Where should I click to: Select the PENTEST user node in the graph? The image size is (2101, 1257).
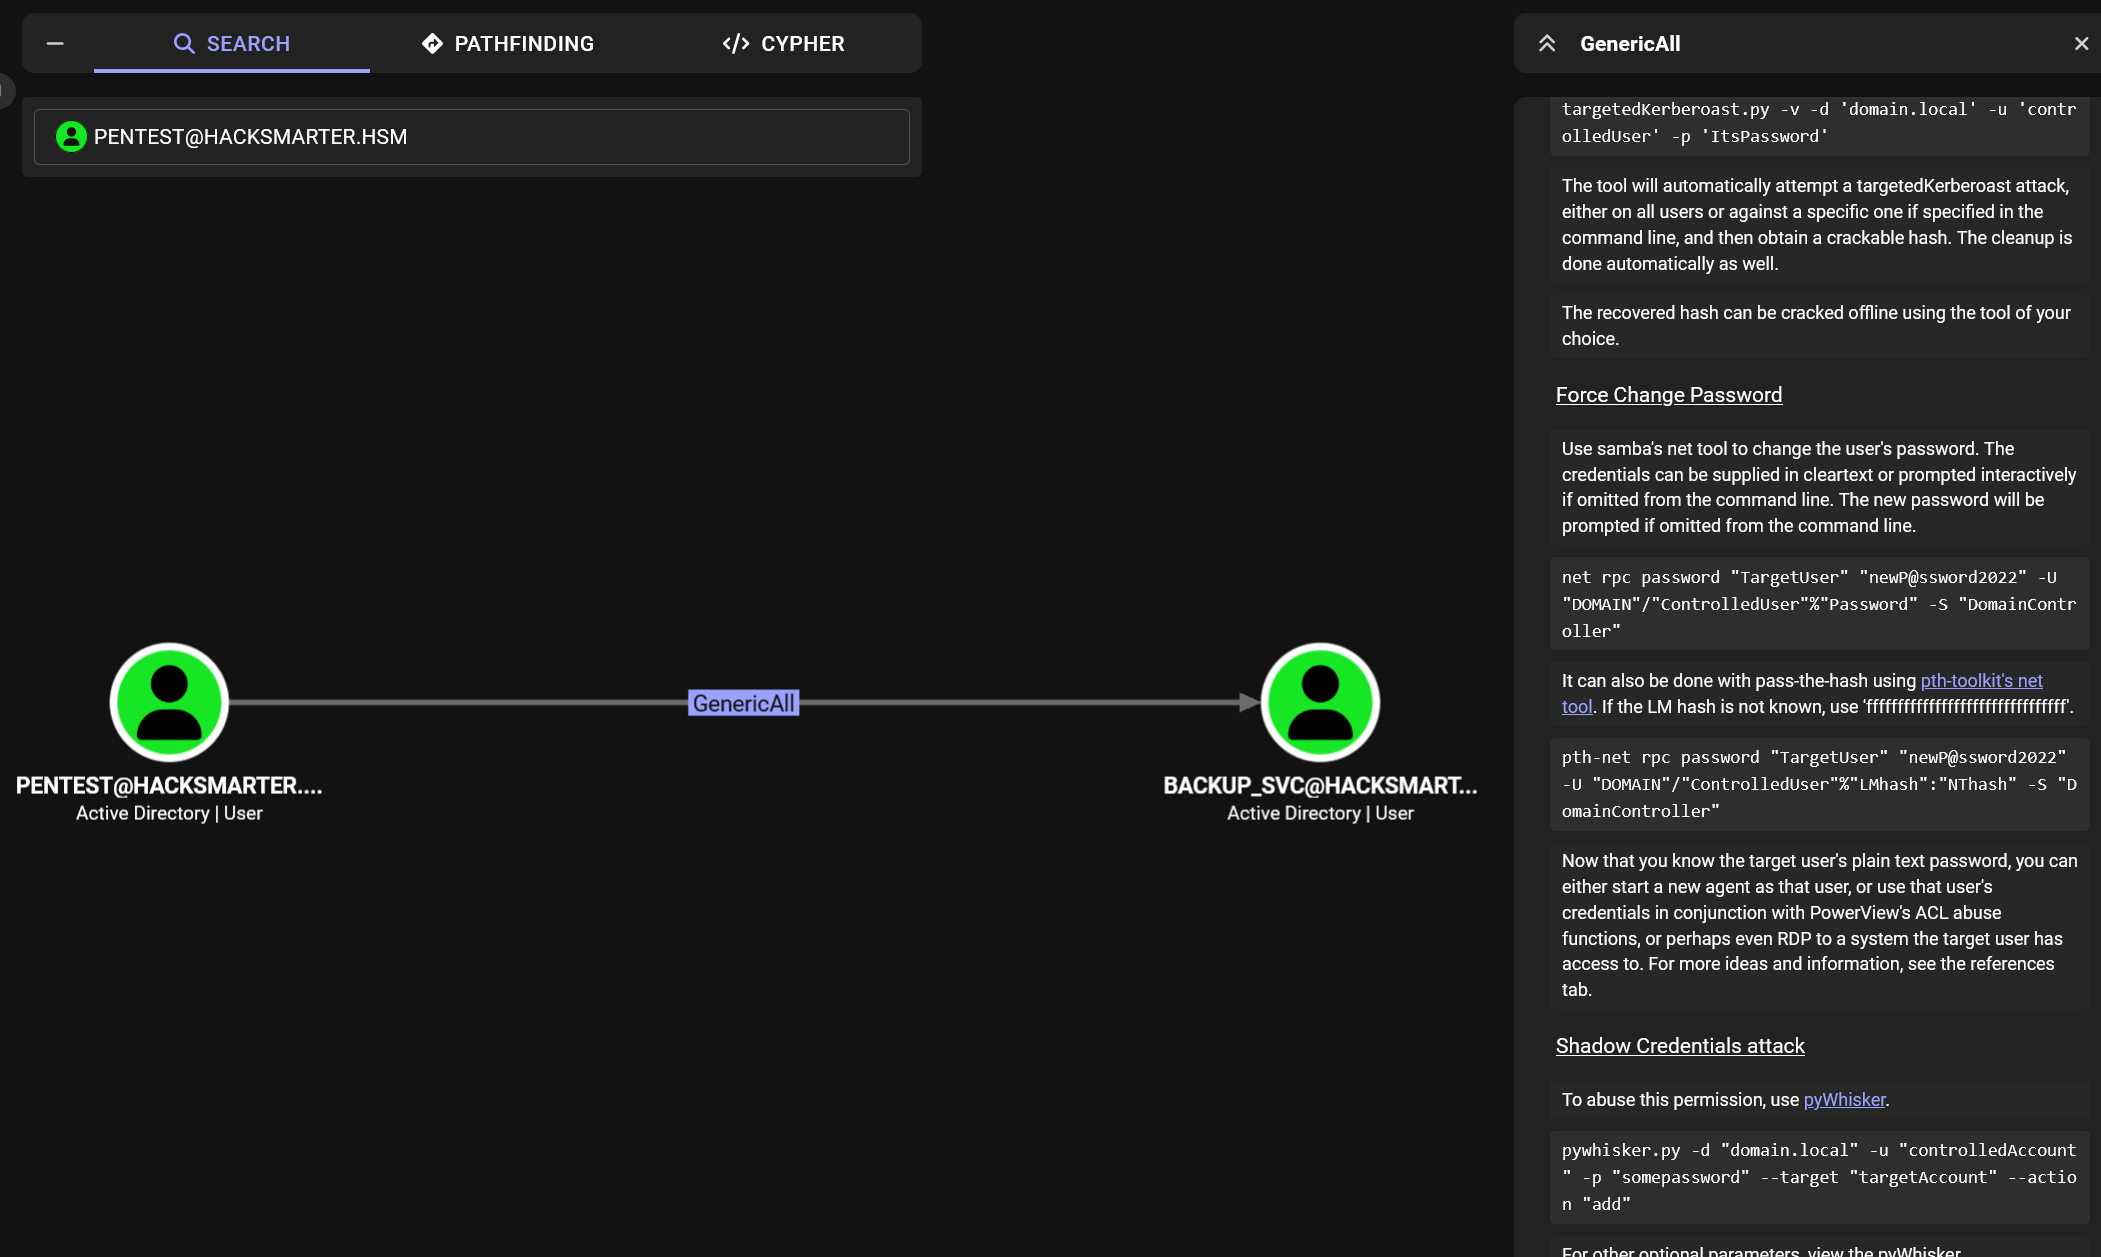click(169, 702)
